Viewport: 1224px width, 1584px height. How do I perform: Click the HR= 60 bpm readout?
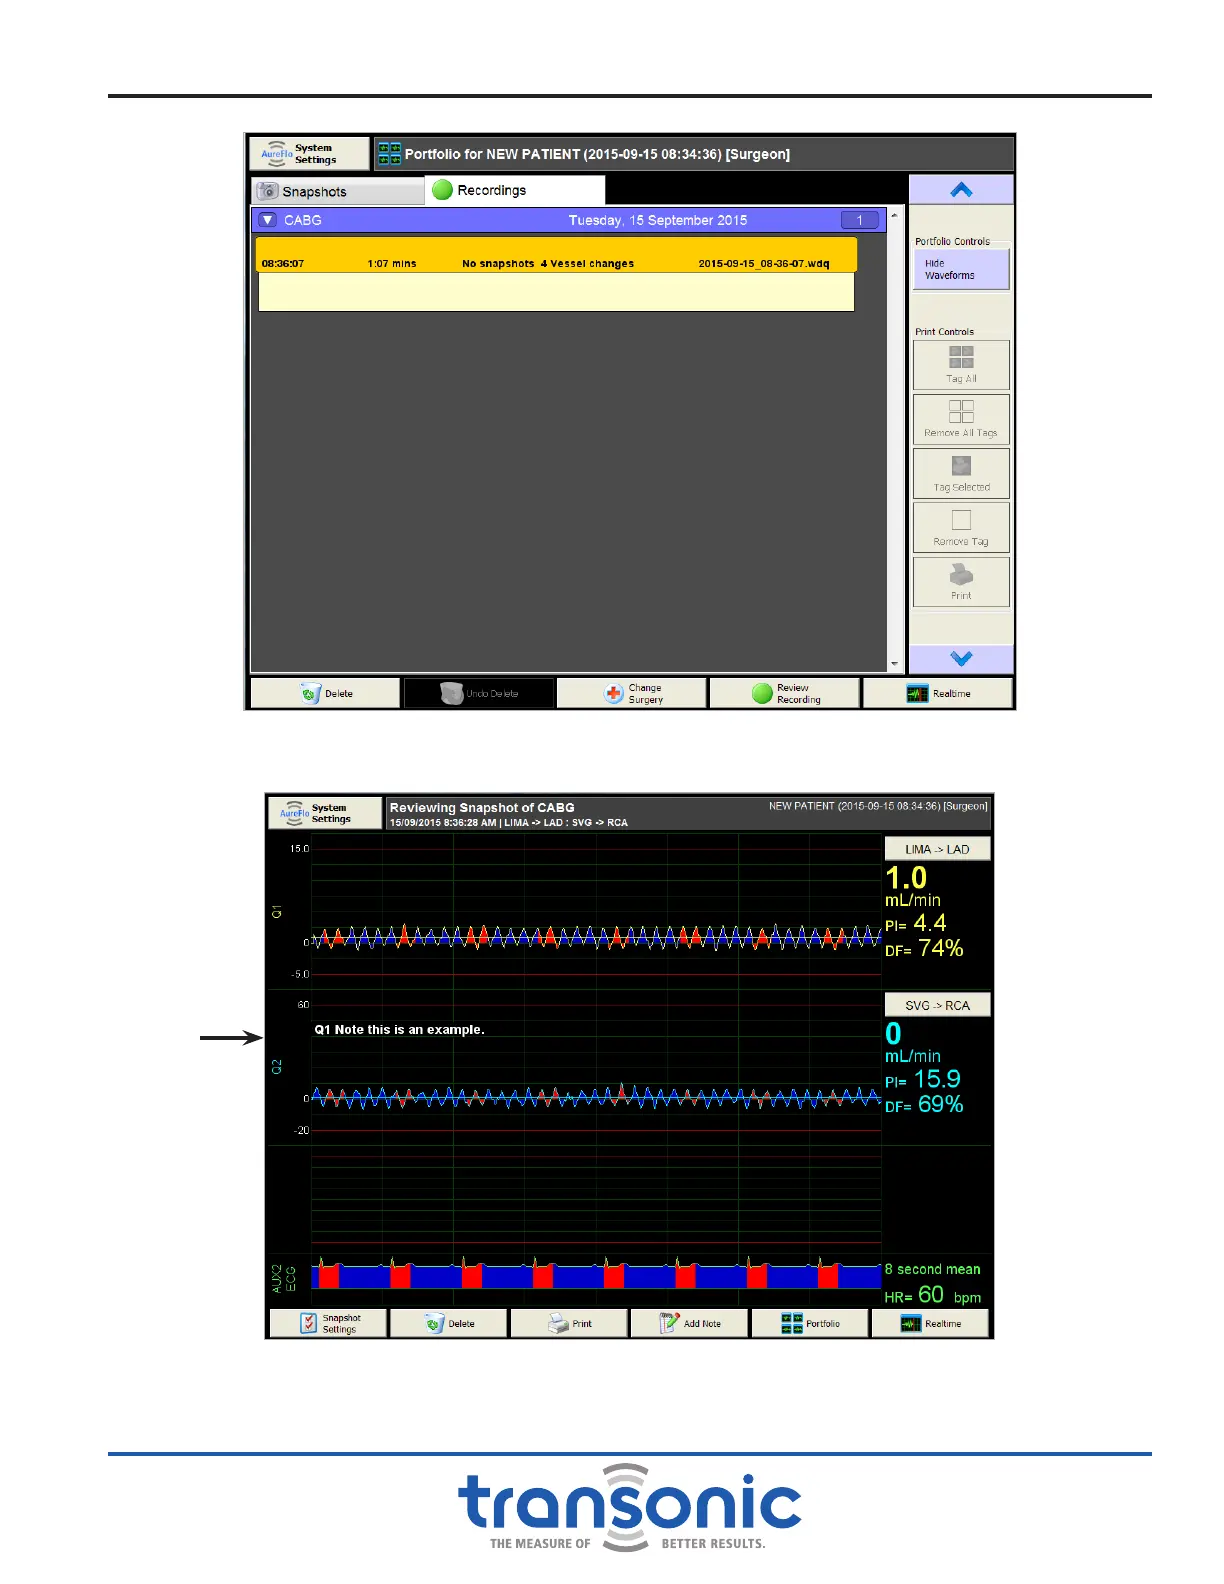[x=933, y=1295]
